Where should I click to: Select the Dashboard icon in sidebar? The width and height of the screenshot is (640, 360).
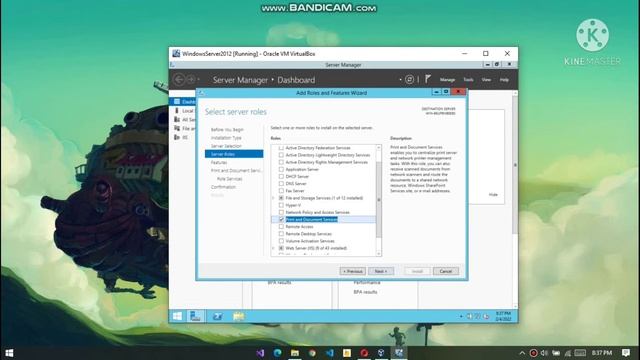[177, 101]
